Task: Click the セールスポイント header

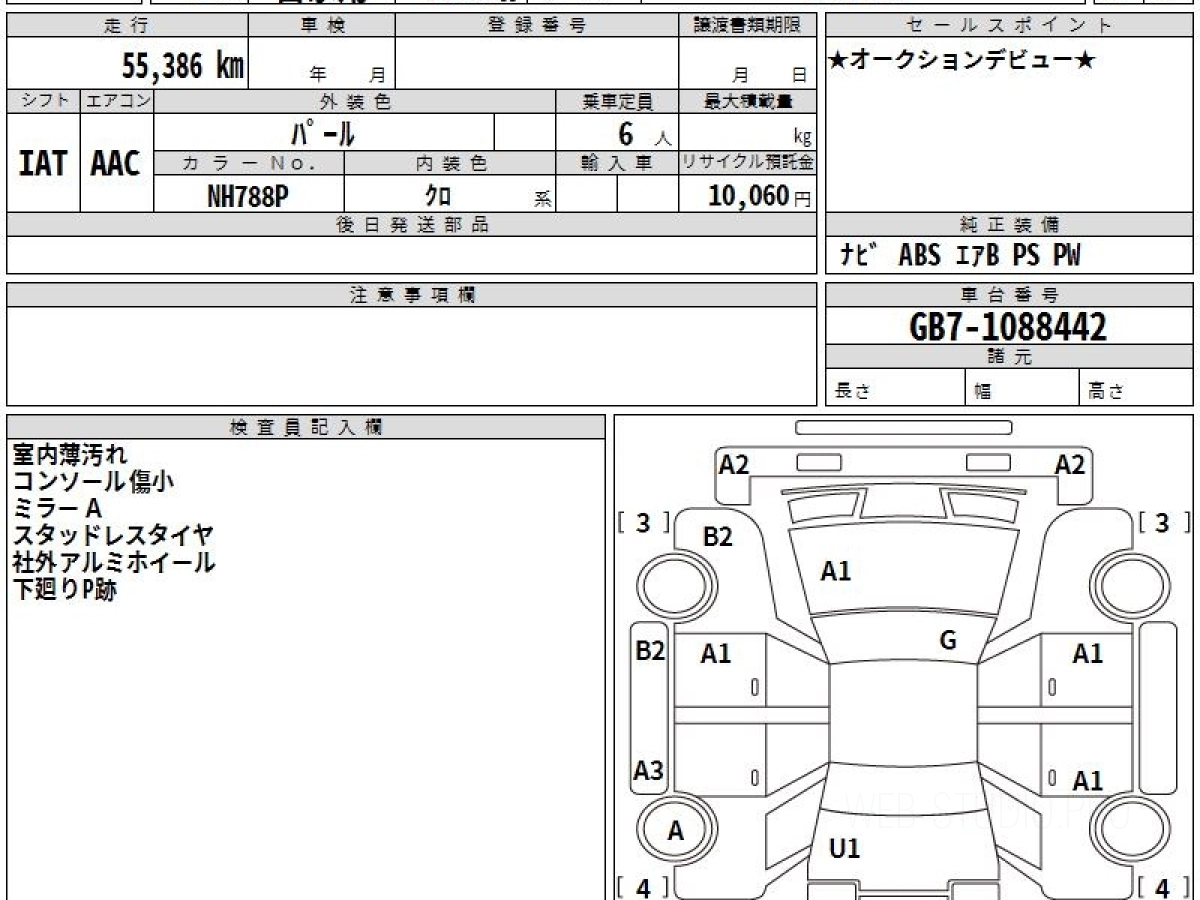Action: pyautogui.click(x=1010, y=25)
